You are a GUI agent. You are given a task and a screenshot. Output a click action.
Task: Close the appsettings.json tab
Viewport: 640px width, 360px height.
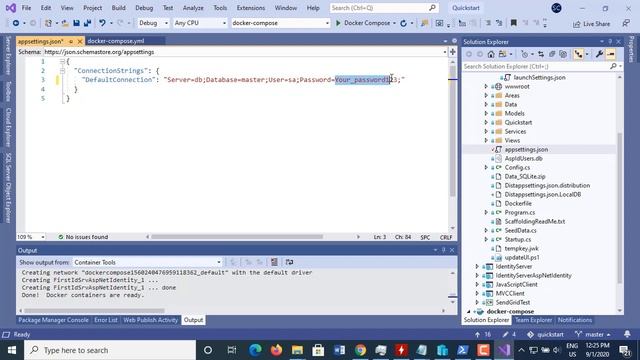80,41
